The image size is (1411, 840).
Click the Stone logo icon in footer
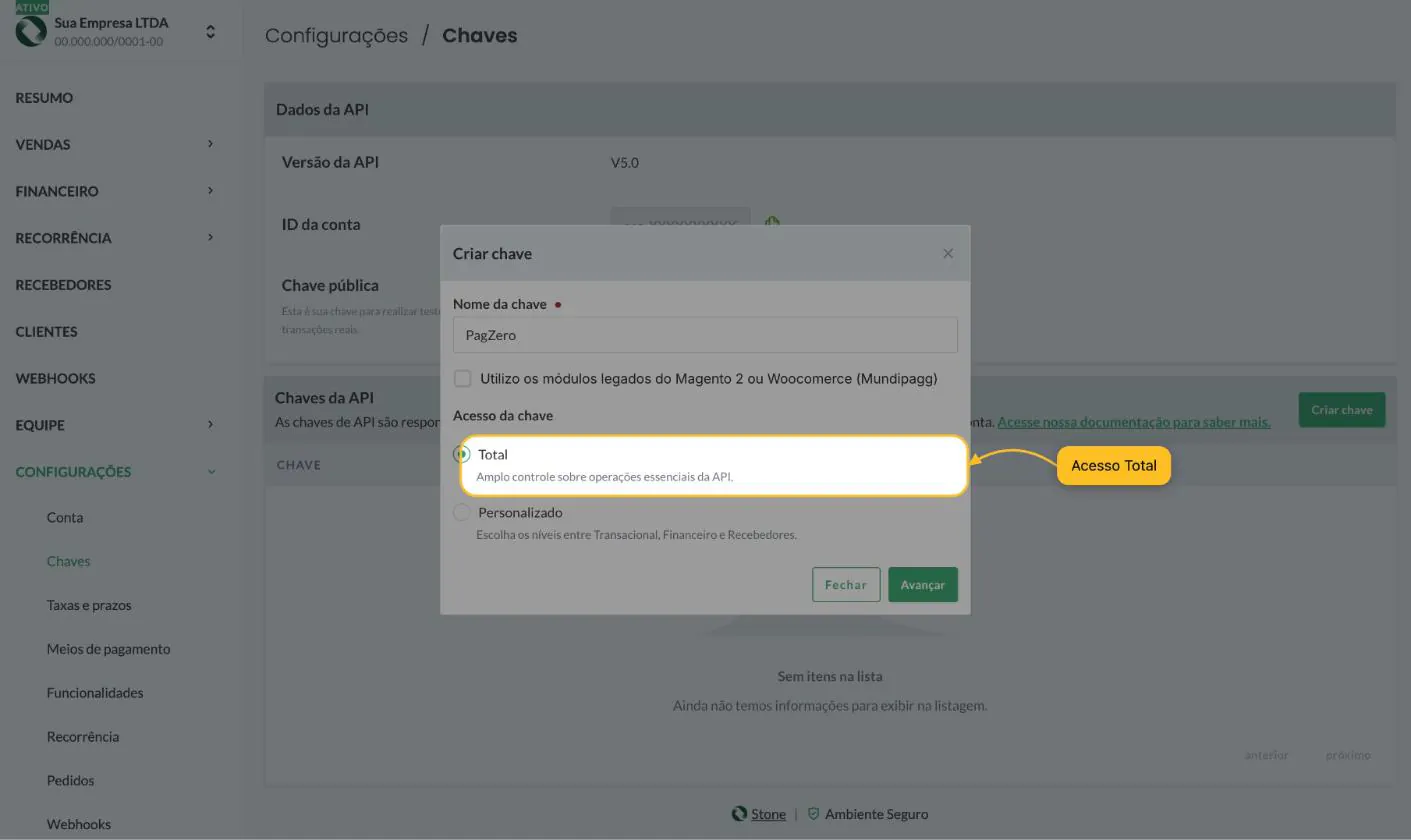coord(739,814)
